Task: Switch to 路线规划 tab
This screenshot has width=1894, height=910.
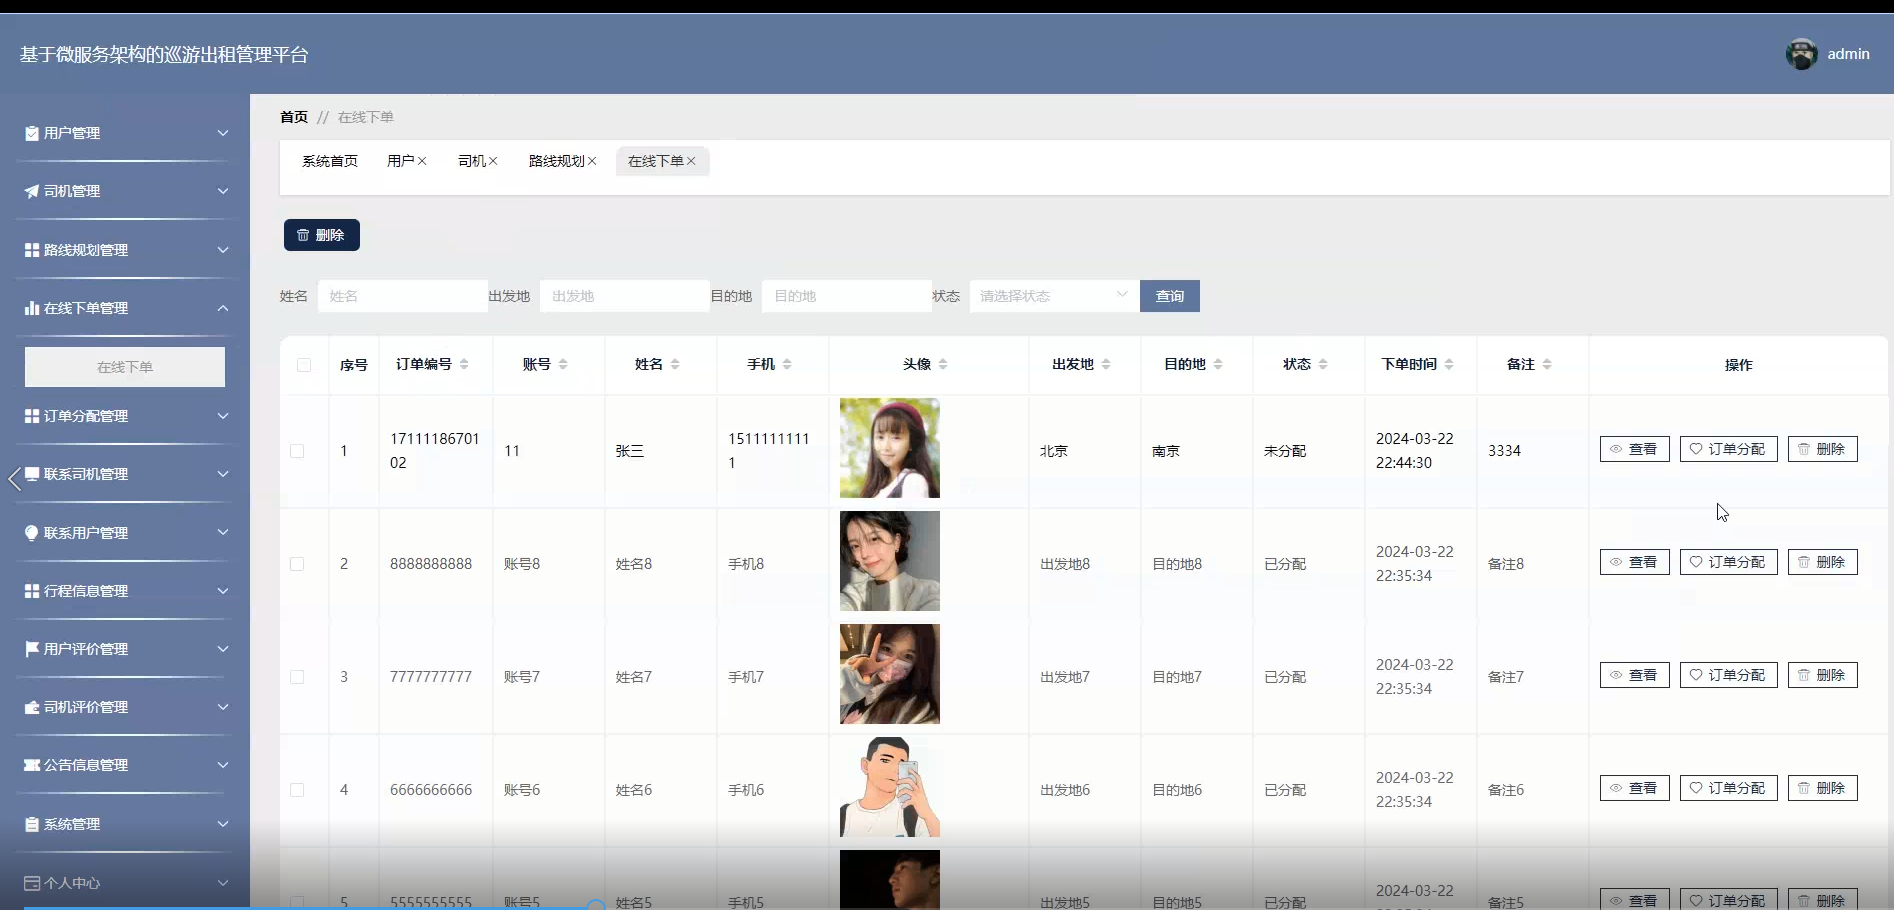Action: (x=556, y=161)
